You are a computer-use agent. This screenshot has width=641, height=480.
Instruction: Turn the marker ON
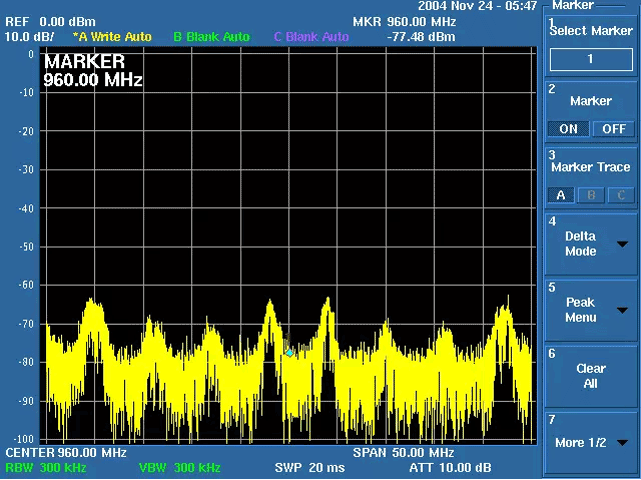click(x=568, y=129)
